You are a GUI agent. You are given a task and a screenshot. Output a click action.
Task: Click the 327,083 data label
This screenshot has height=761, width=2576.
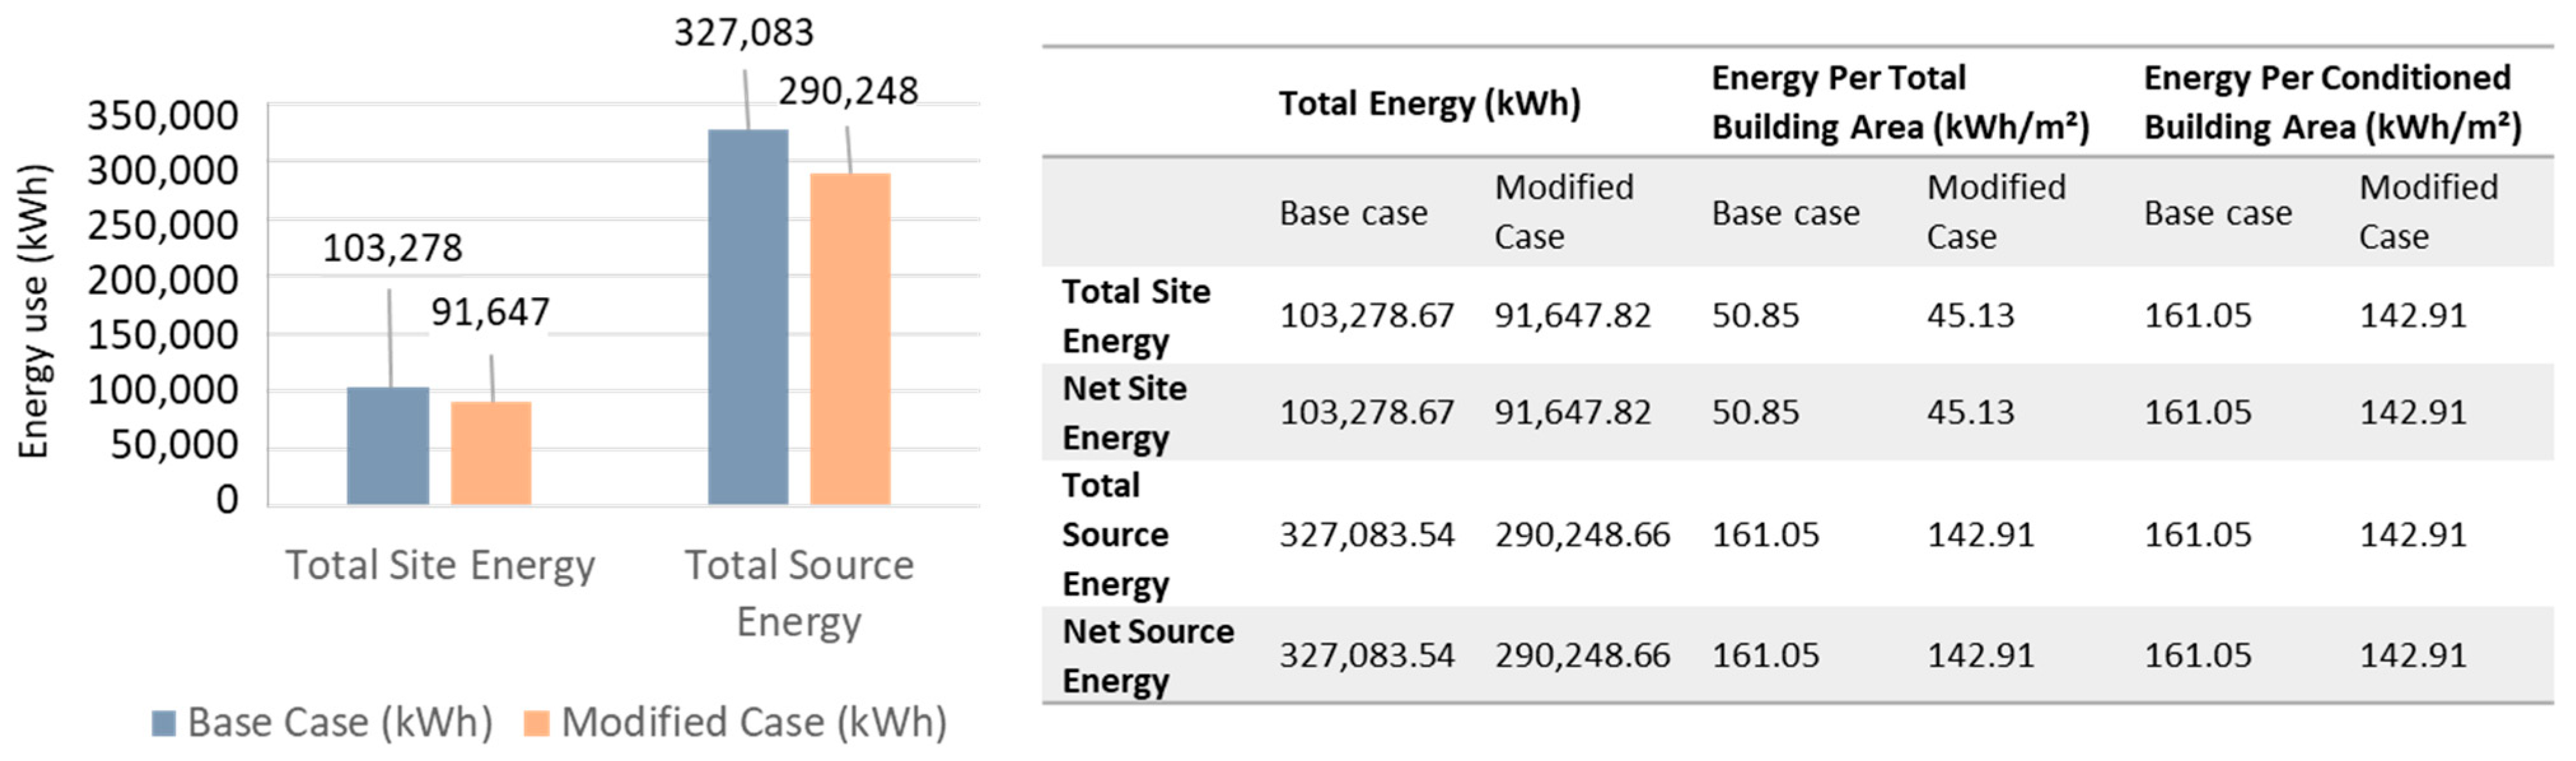pos(744,33)
